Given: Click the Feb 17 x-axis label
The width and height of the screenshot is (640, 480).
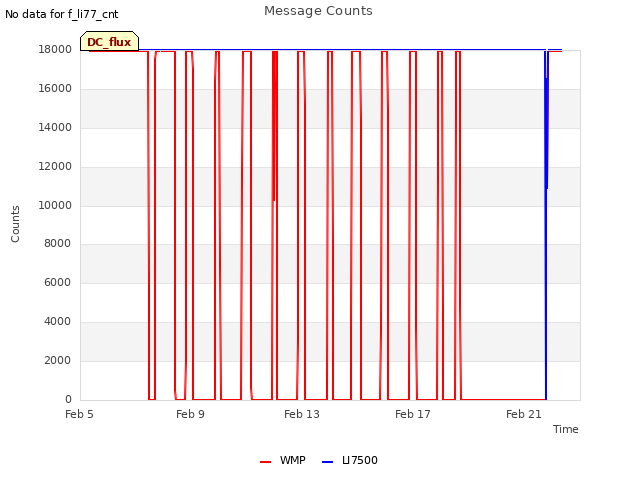Looking at the screenshot, I should (x=413, y=414).
